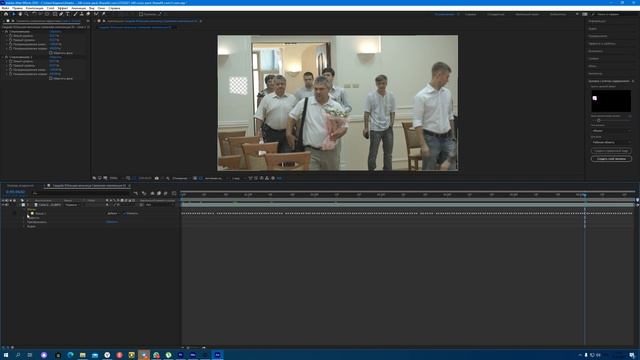
Task: Select the Eraser tool
Action: [x=88, y=14]
